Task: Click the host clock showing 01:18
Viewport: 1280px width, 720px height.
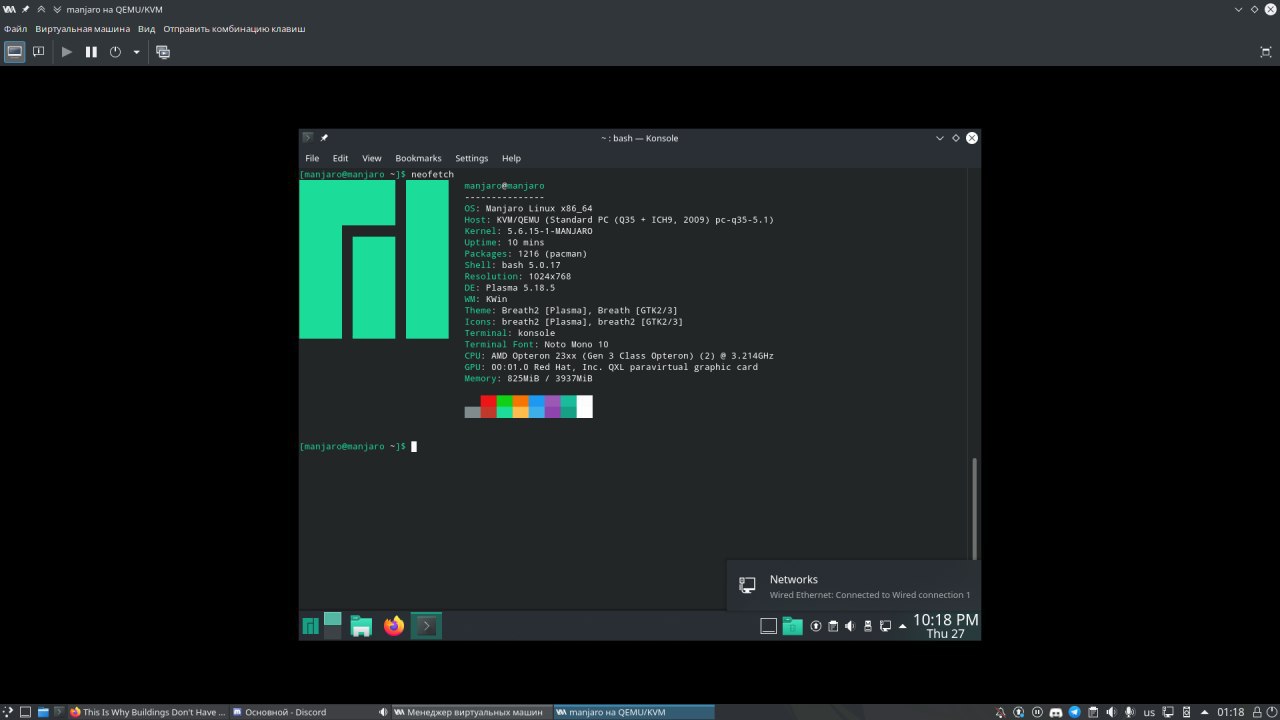Action: click(1230, 712)
